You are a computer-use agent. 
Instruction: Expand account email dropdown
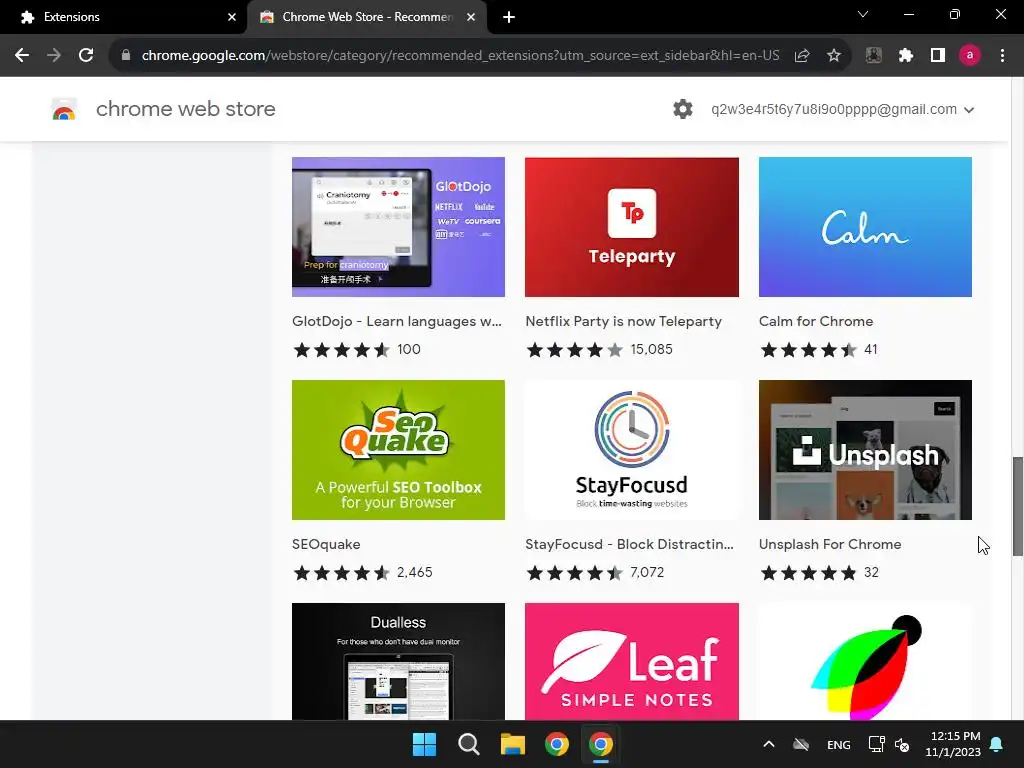[969, 110]
